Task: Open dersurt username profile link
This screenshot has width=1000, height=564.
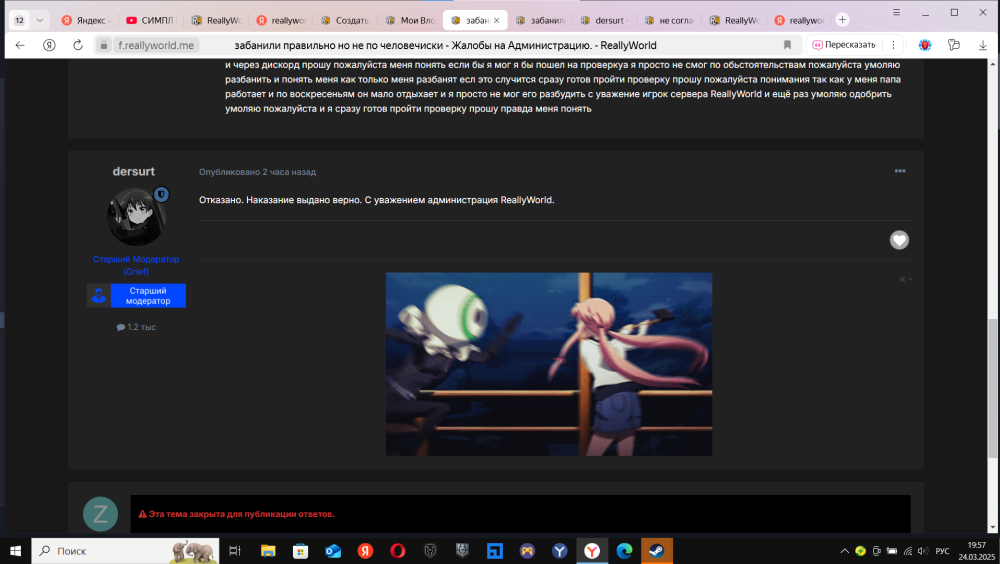Action: click(x=134, y=171)
